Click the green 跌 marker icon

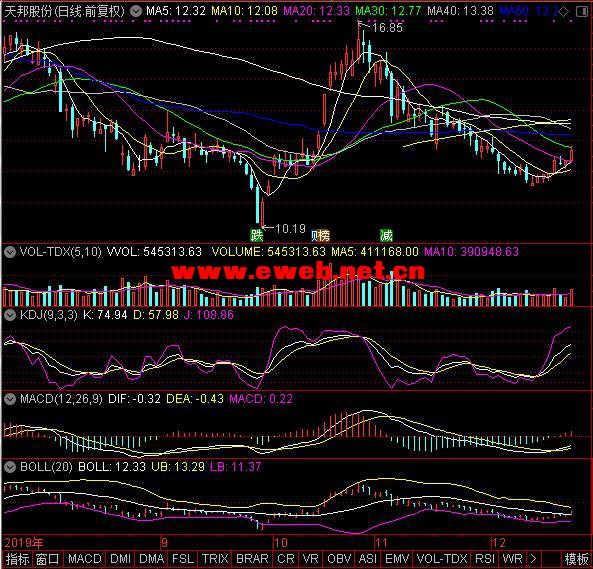click(256, 236)
